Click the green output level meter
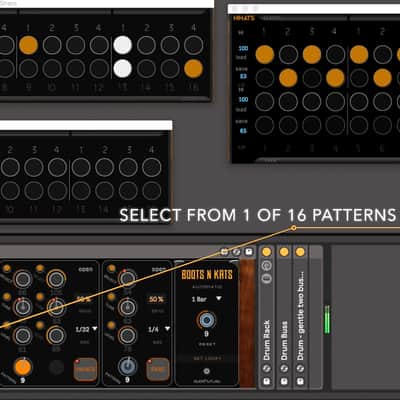This screenshot has width=400, height=400. [327, 319]
